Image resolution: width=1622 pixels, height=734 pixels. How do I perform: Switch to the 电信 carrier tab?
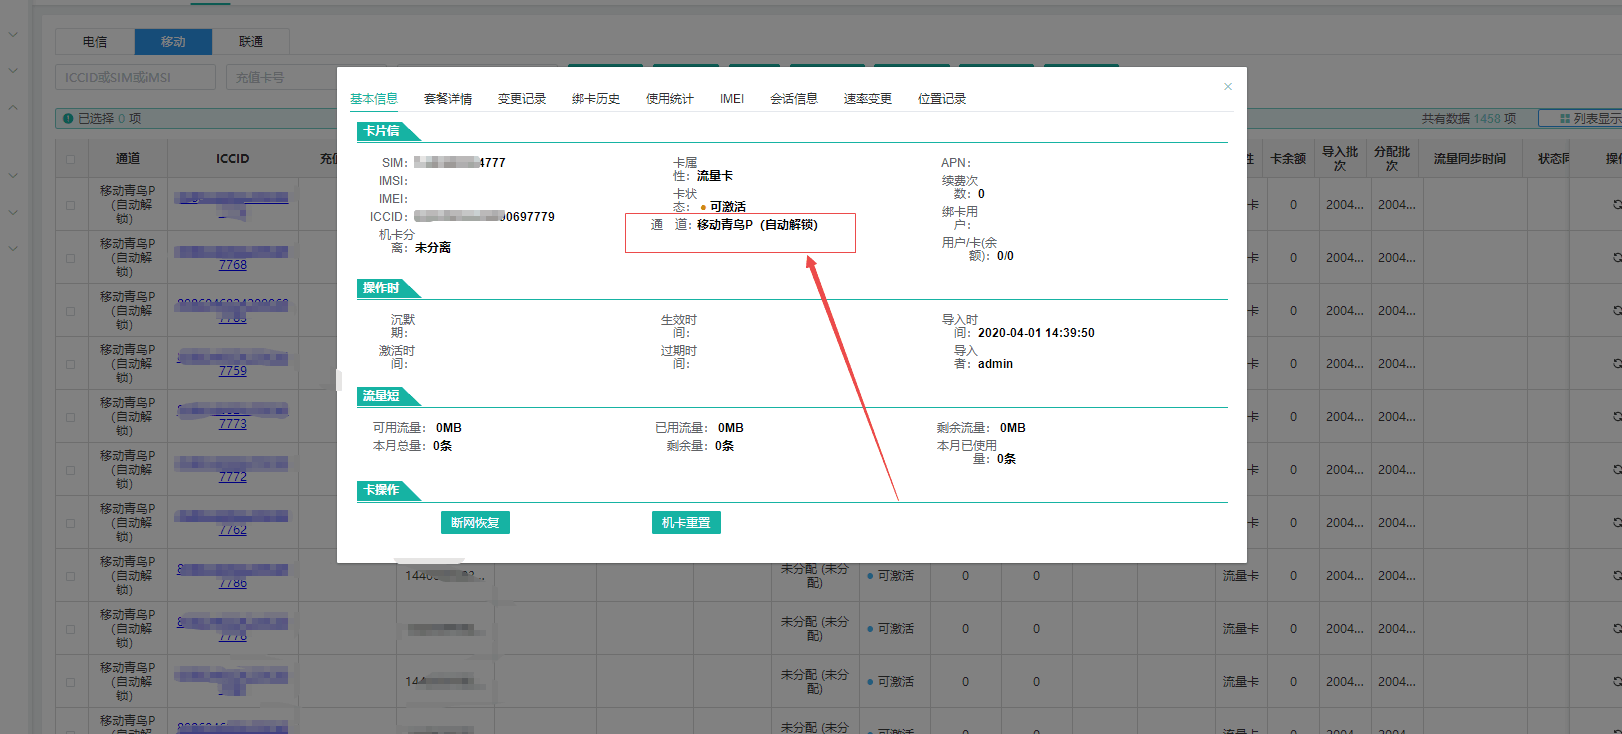click(95, 42)
